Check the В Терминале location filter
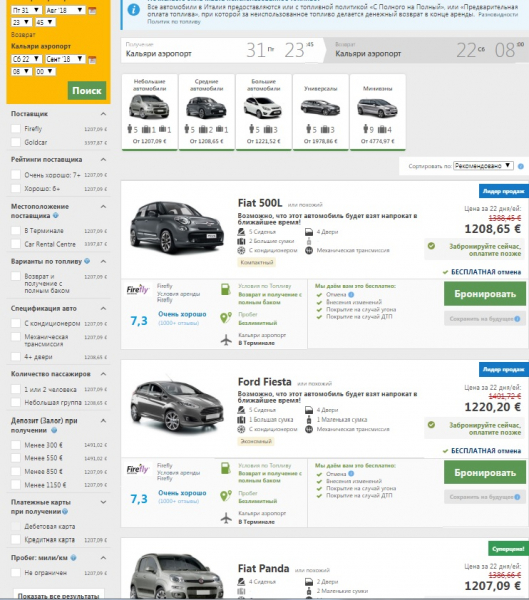The height and width of the screenshot is (600, 529). [x=16, y=230]
